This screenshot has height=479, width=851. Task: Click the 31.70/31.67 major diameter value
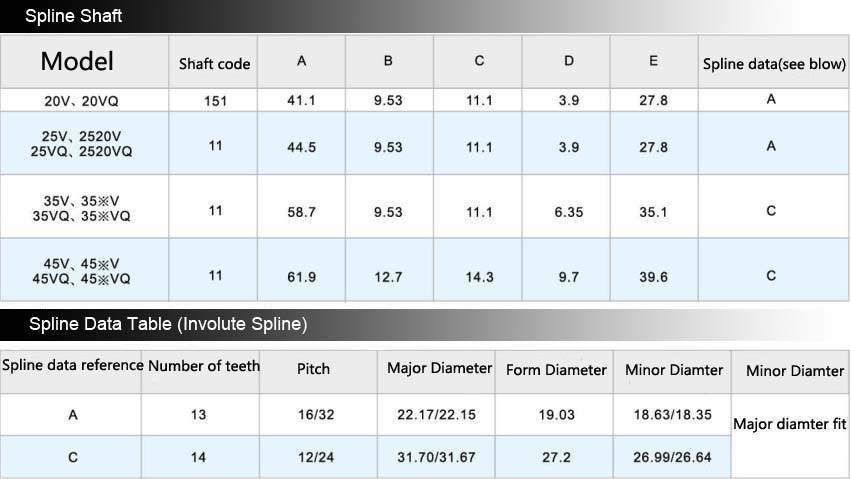point(439,457)
